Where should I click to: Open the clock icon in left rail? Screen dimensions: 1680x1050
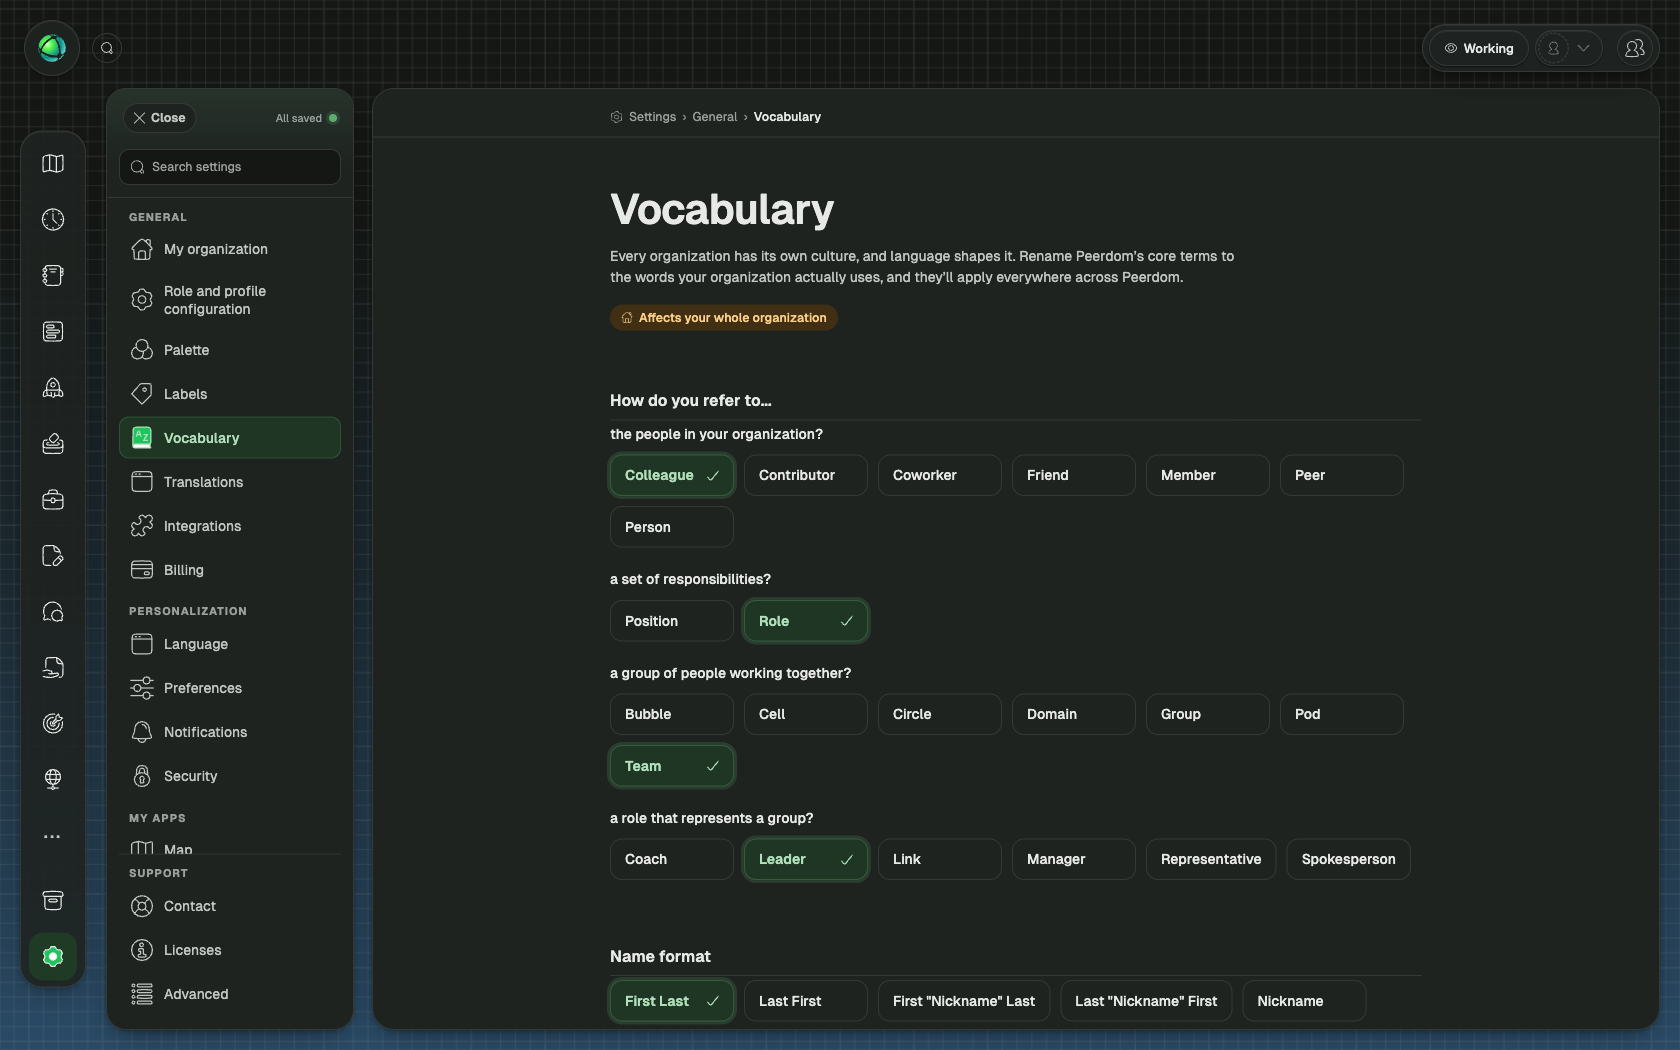point(53,219)
